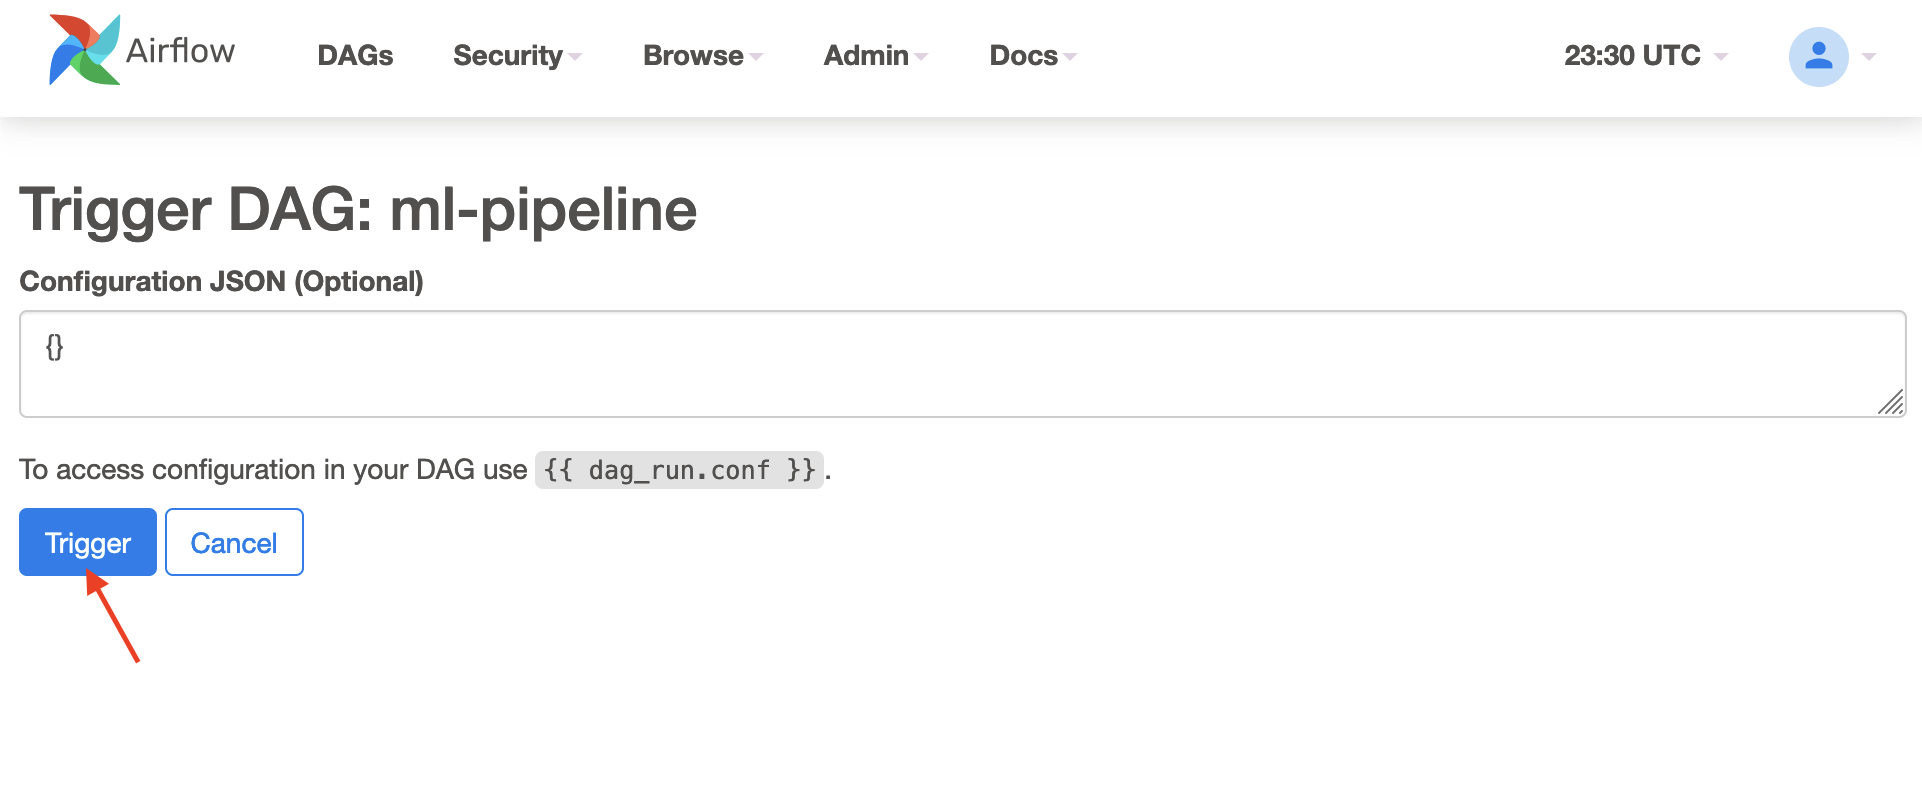The image size is (1922, 790).
Task: Click the Browse dropdown caret arrow
Action: point(756,58)
